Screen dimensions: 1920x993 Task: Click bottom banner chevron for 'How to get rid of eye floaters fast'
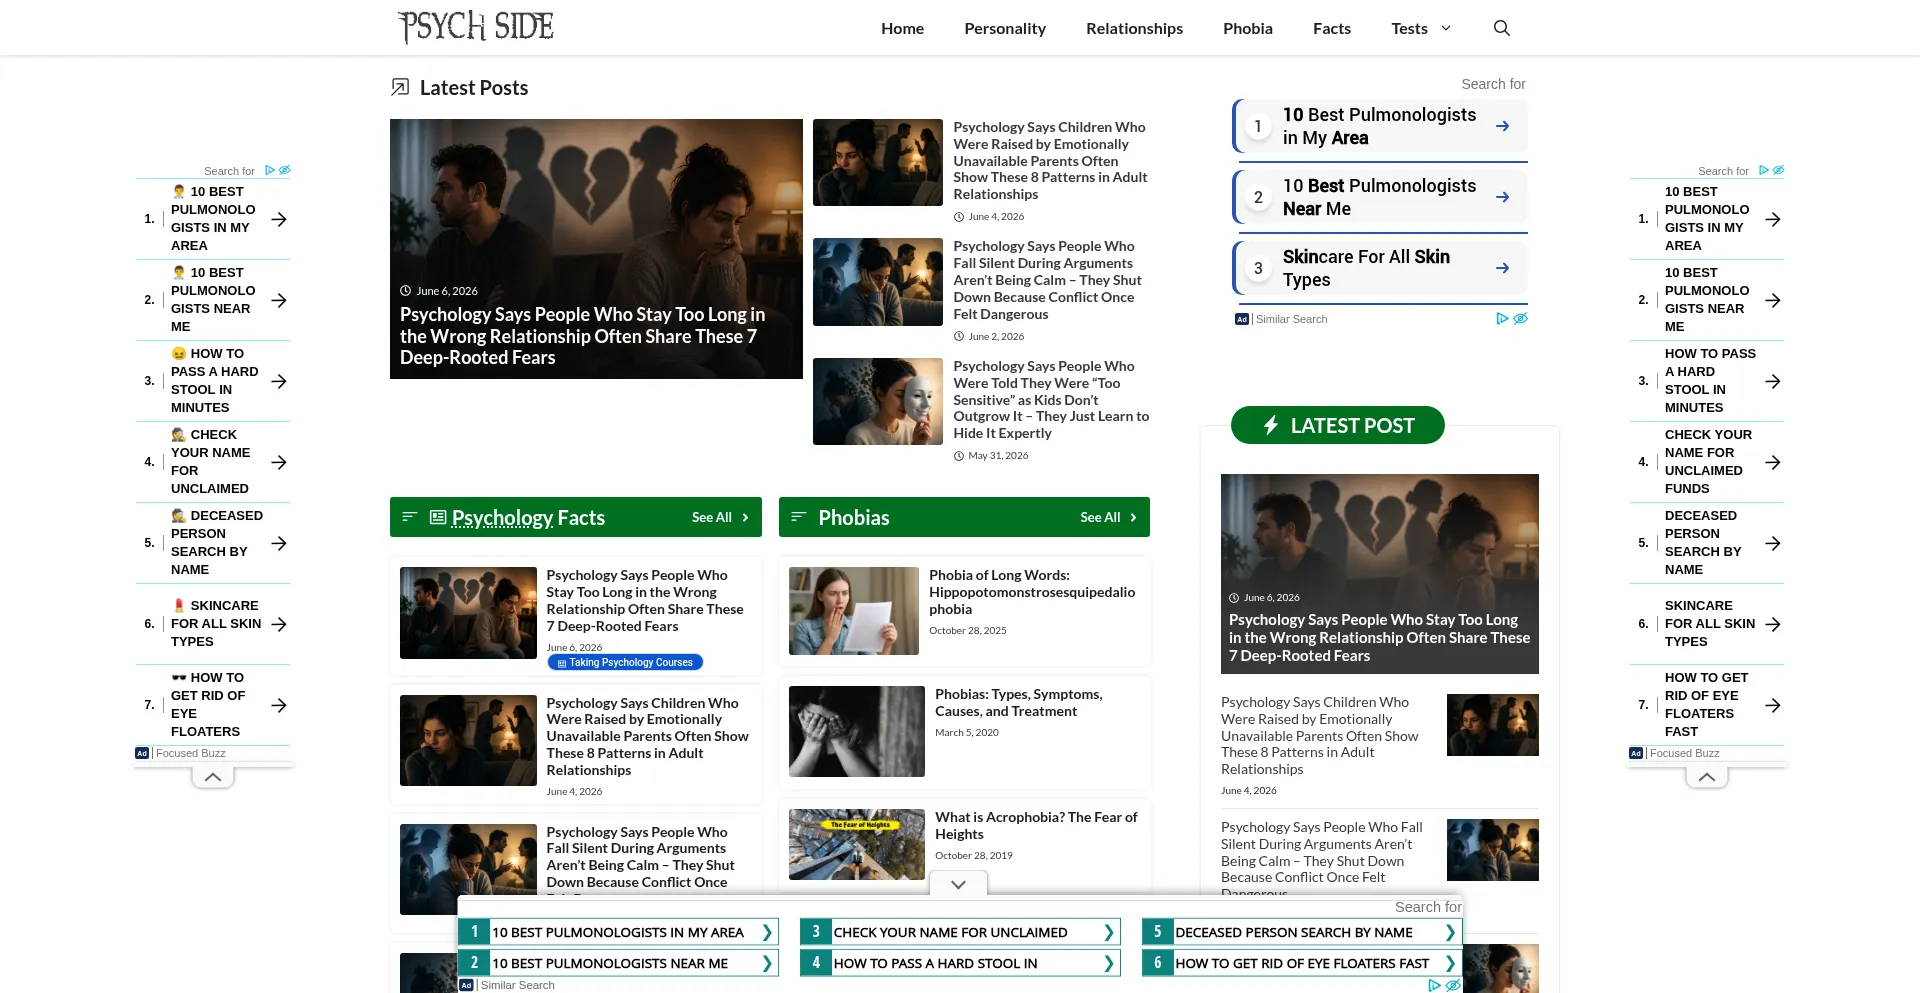tap(1450, 963)
